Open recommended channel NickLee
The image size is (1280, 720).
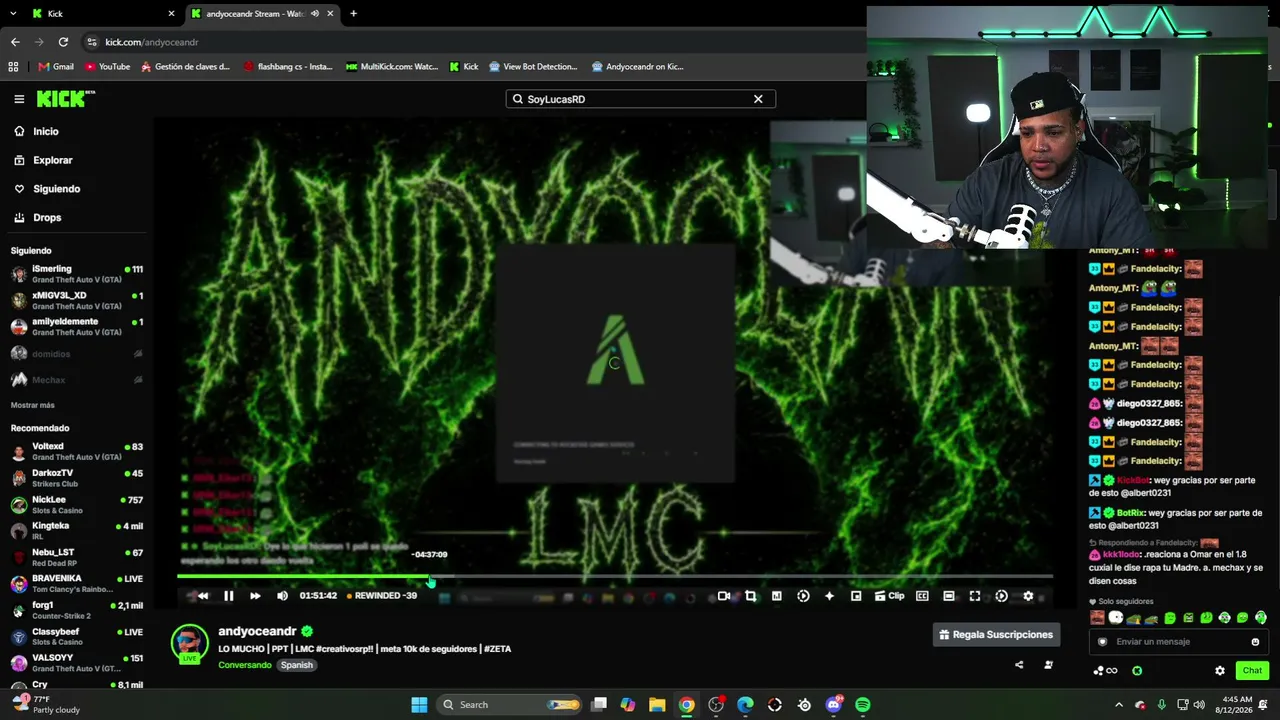77,505
